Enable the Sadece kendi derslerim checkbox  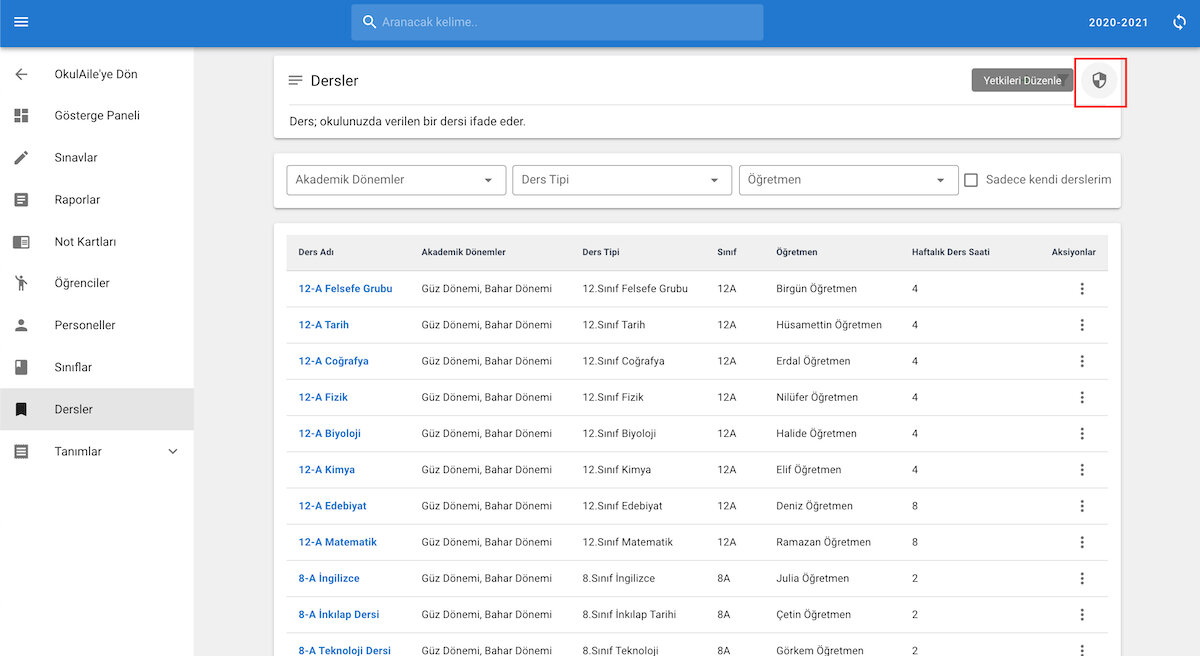tap(970, 180)
